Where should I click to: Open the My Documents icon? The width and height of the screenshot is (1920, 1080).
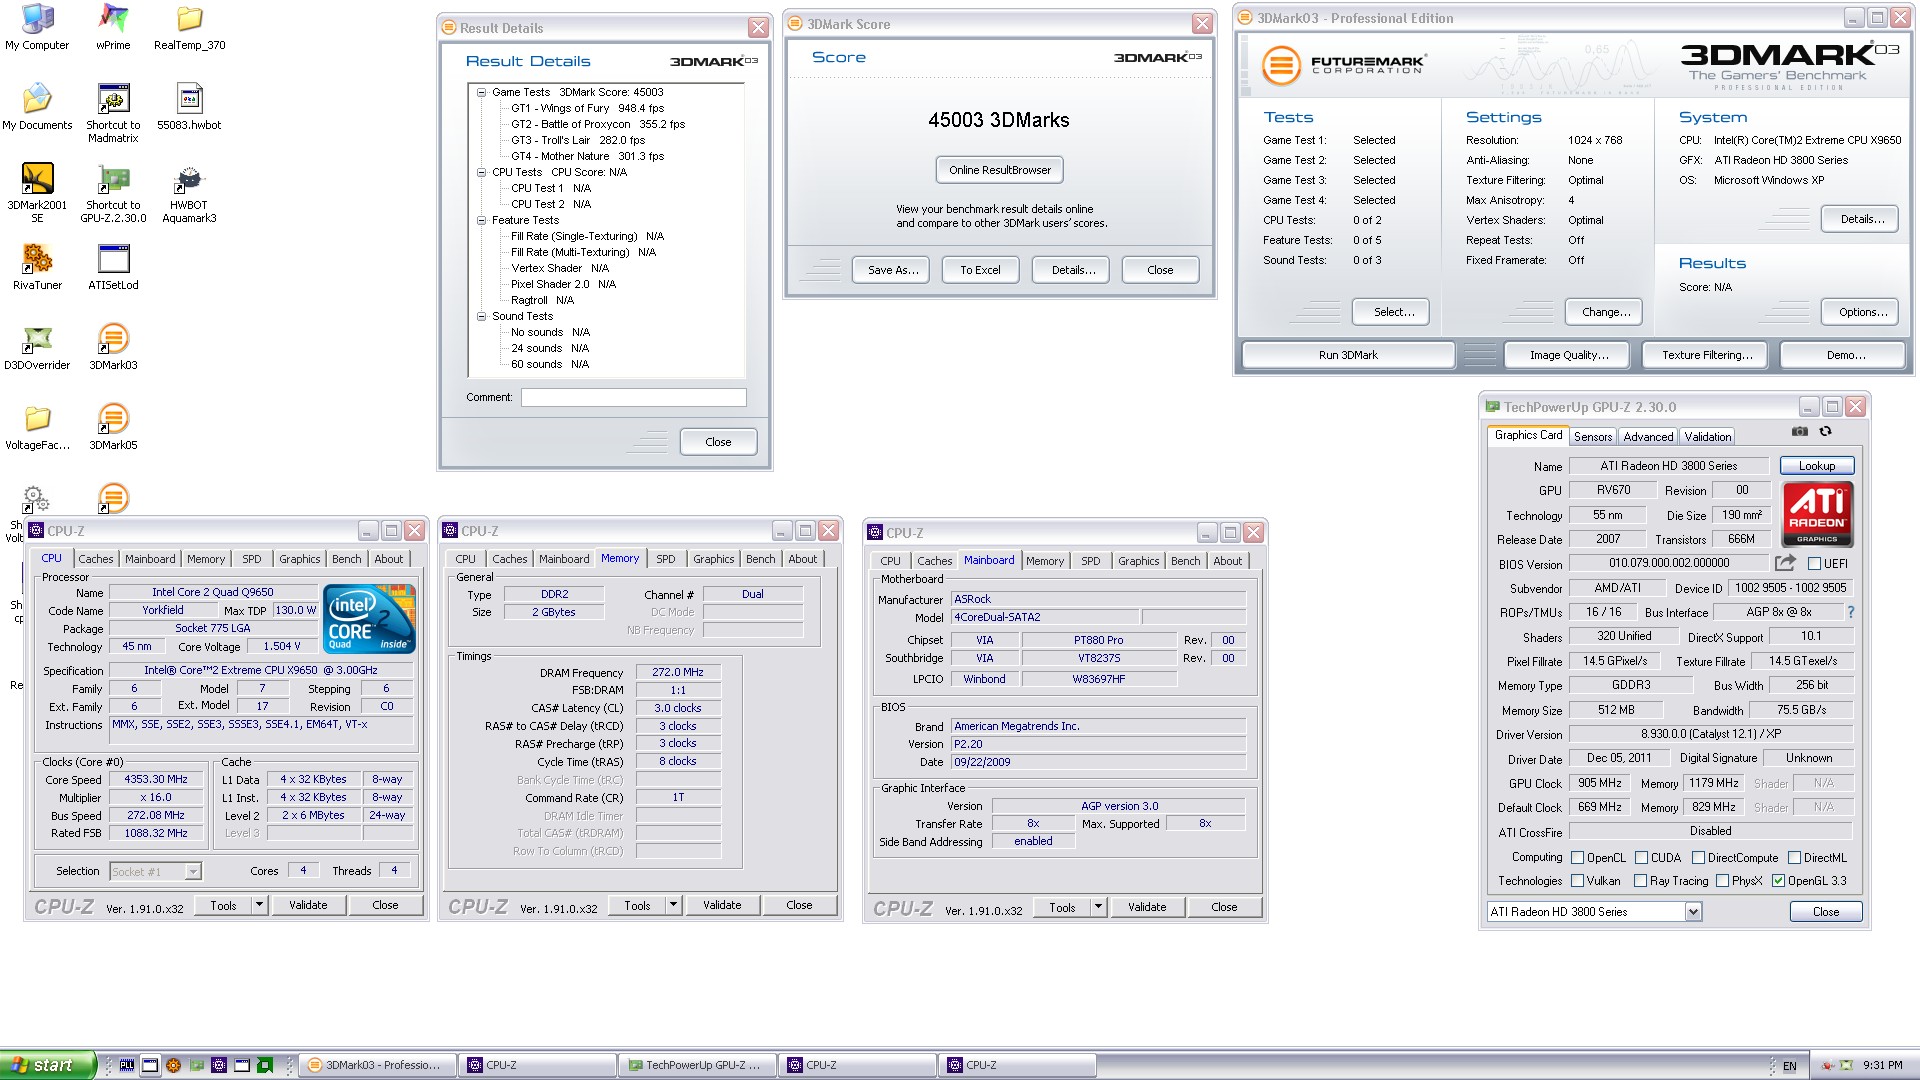coord(37,107)
